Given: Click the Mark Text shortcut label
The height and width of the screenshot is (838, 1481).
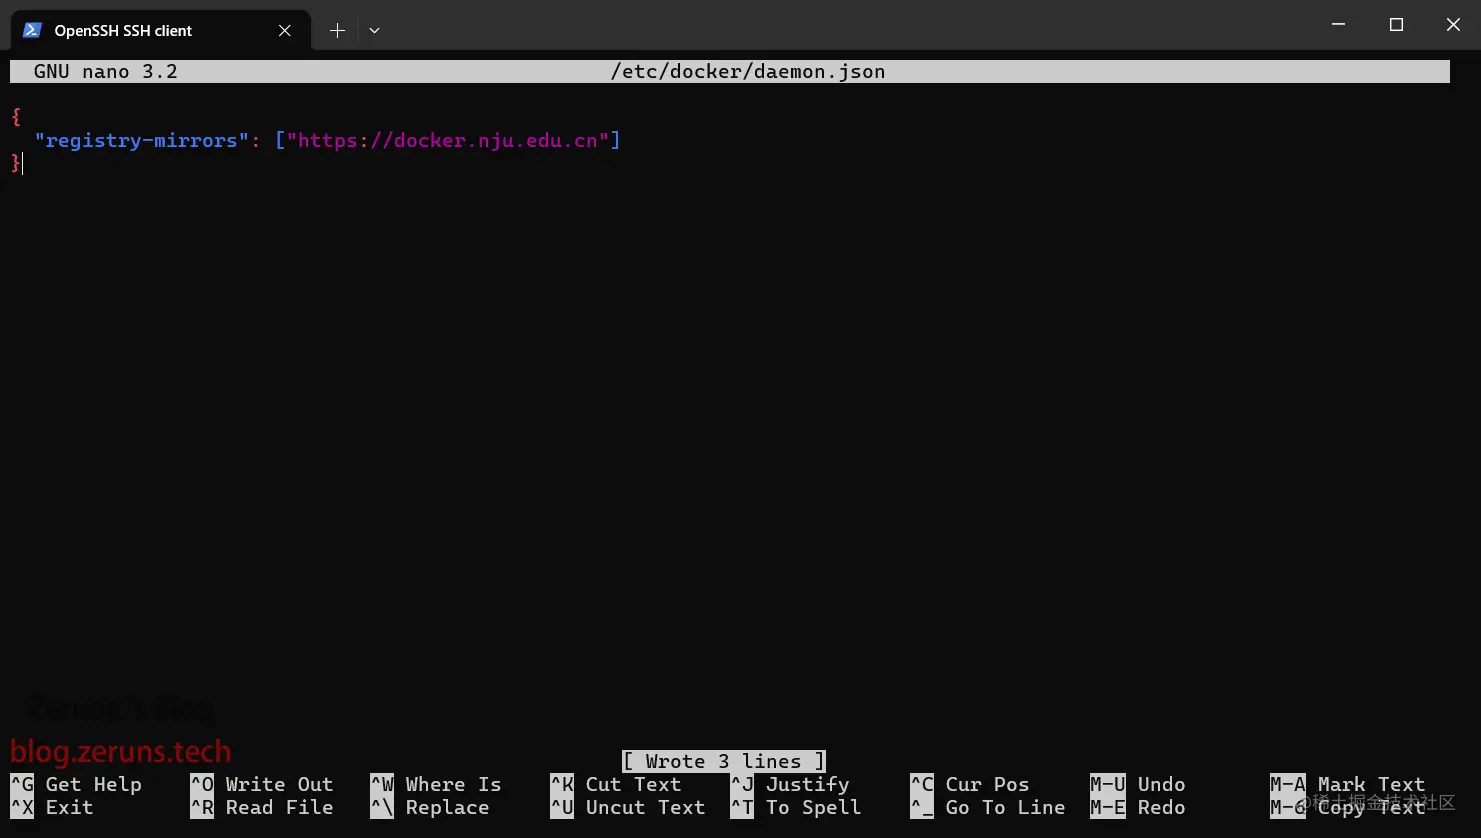Looking at the screenshot, I should [x=1371, y=784].
